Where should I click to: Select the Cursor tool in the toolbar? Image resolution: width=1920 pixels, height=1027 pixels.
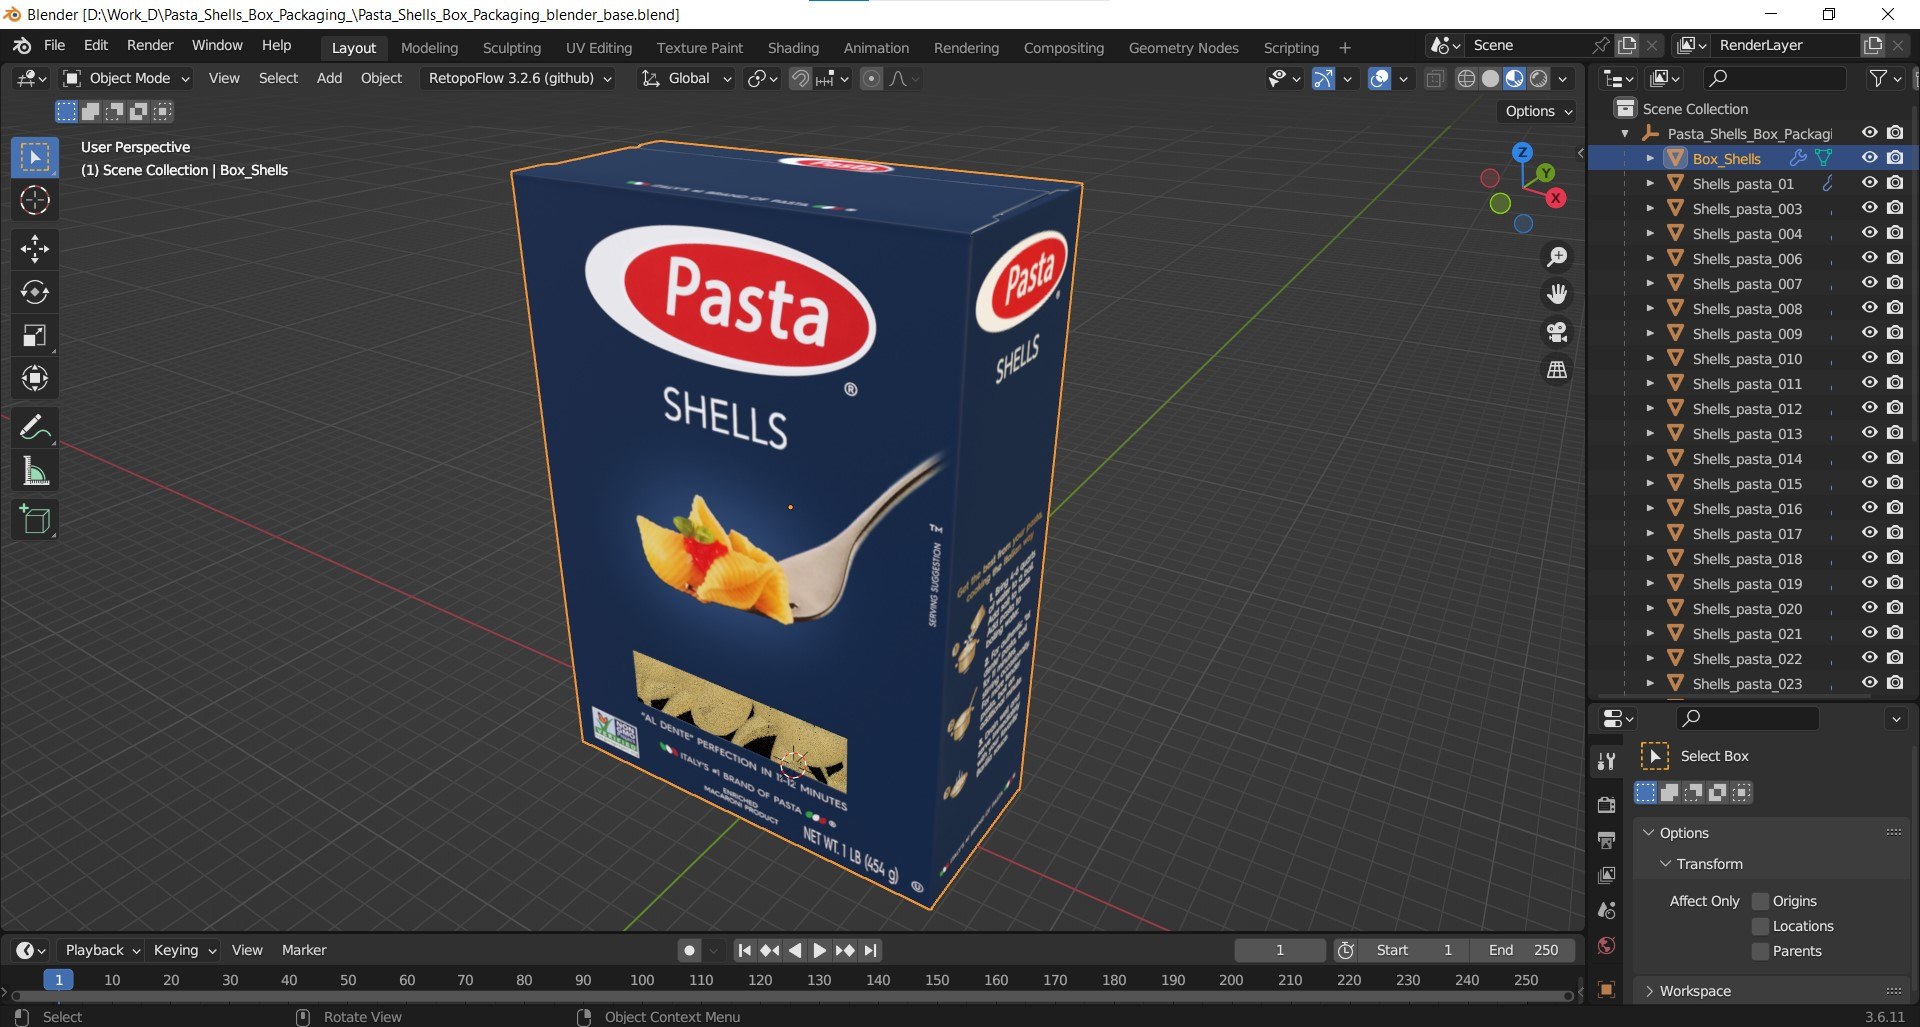pos(35,201)
